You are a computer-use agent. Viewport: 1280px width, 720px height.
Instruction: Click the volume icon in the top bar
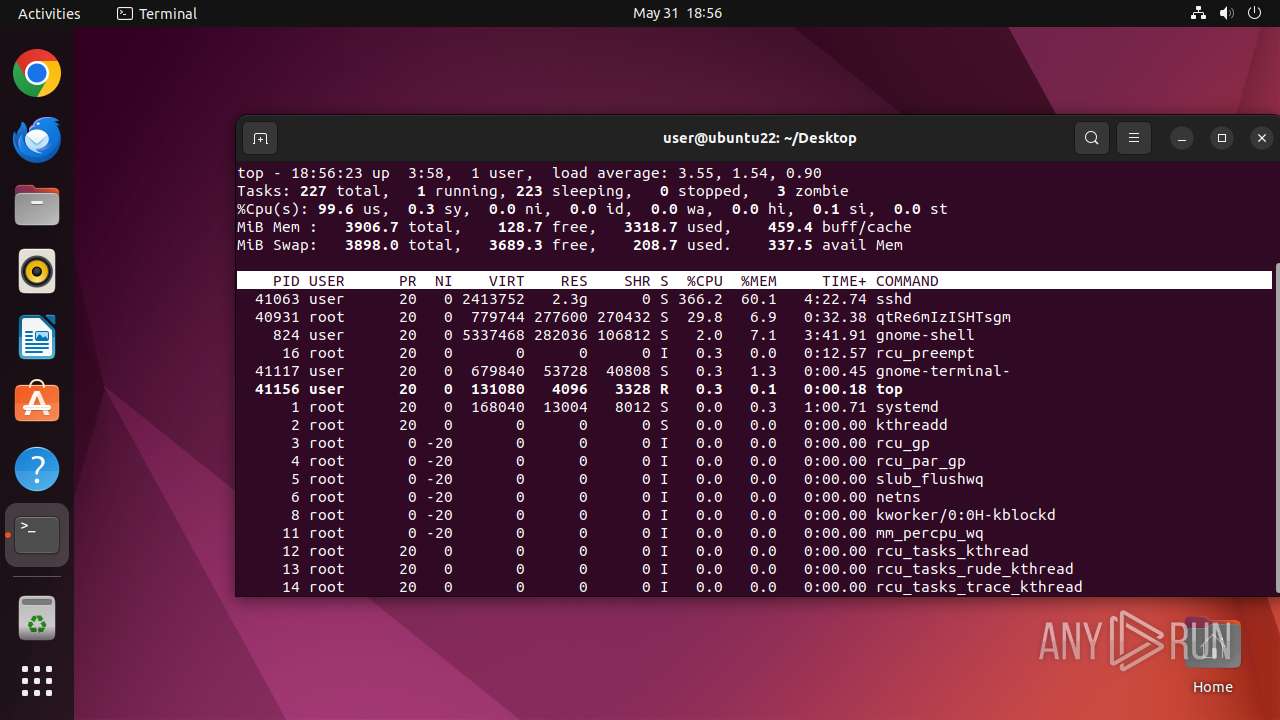pos(1227,13)
